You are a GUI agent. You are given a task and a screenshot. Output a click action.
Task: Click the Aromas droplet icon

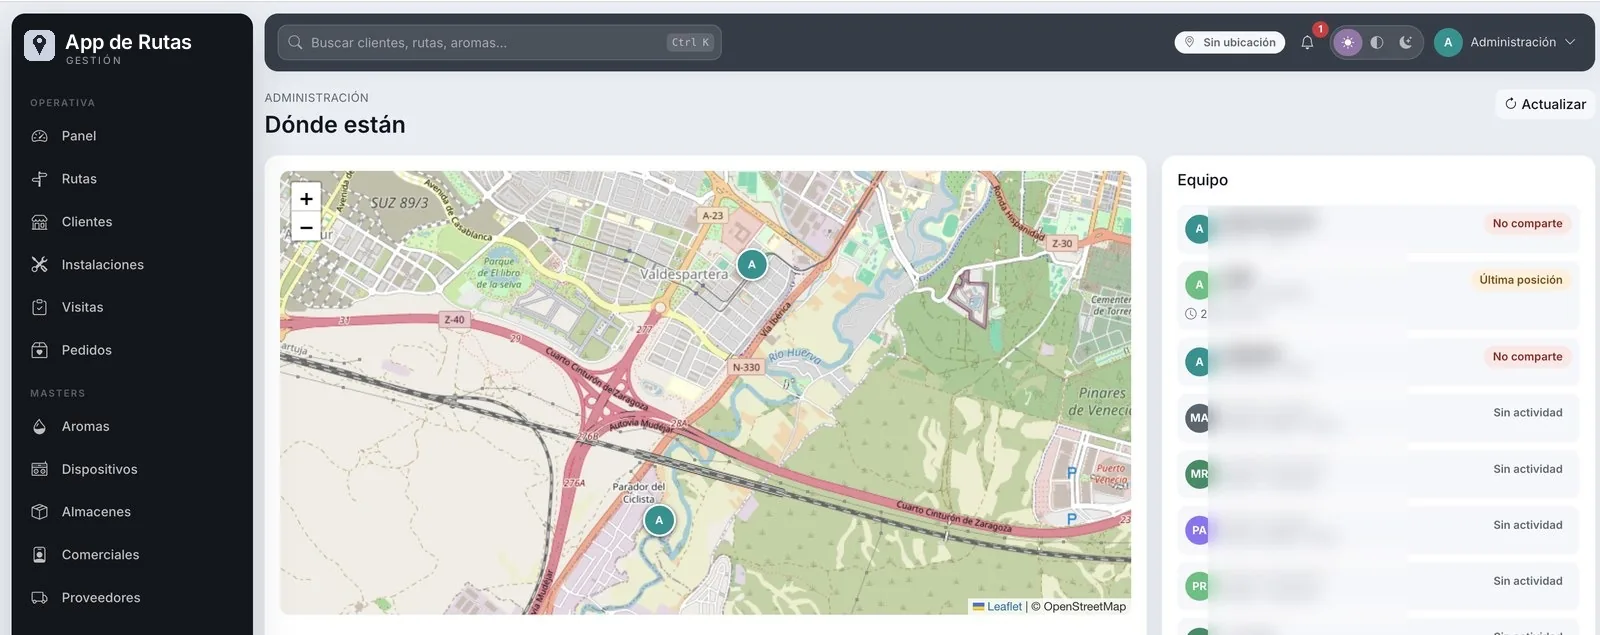(40, 426)
